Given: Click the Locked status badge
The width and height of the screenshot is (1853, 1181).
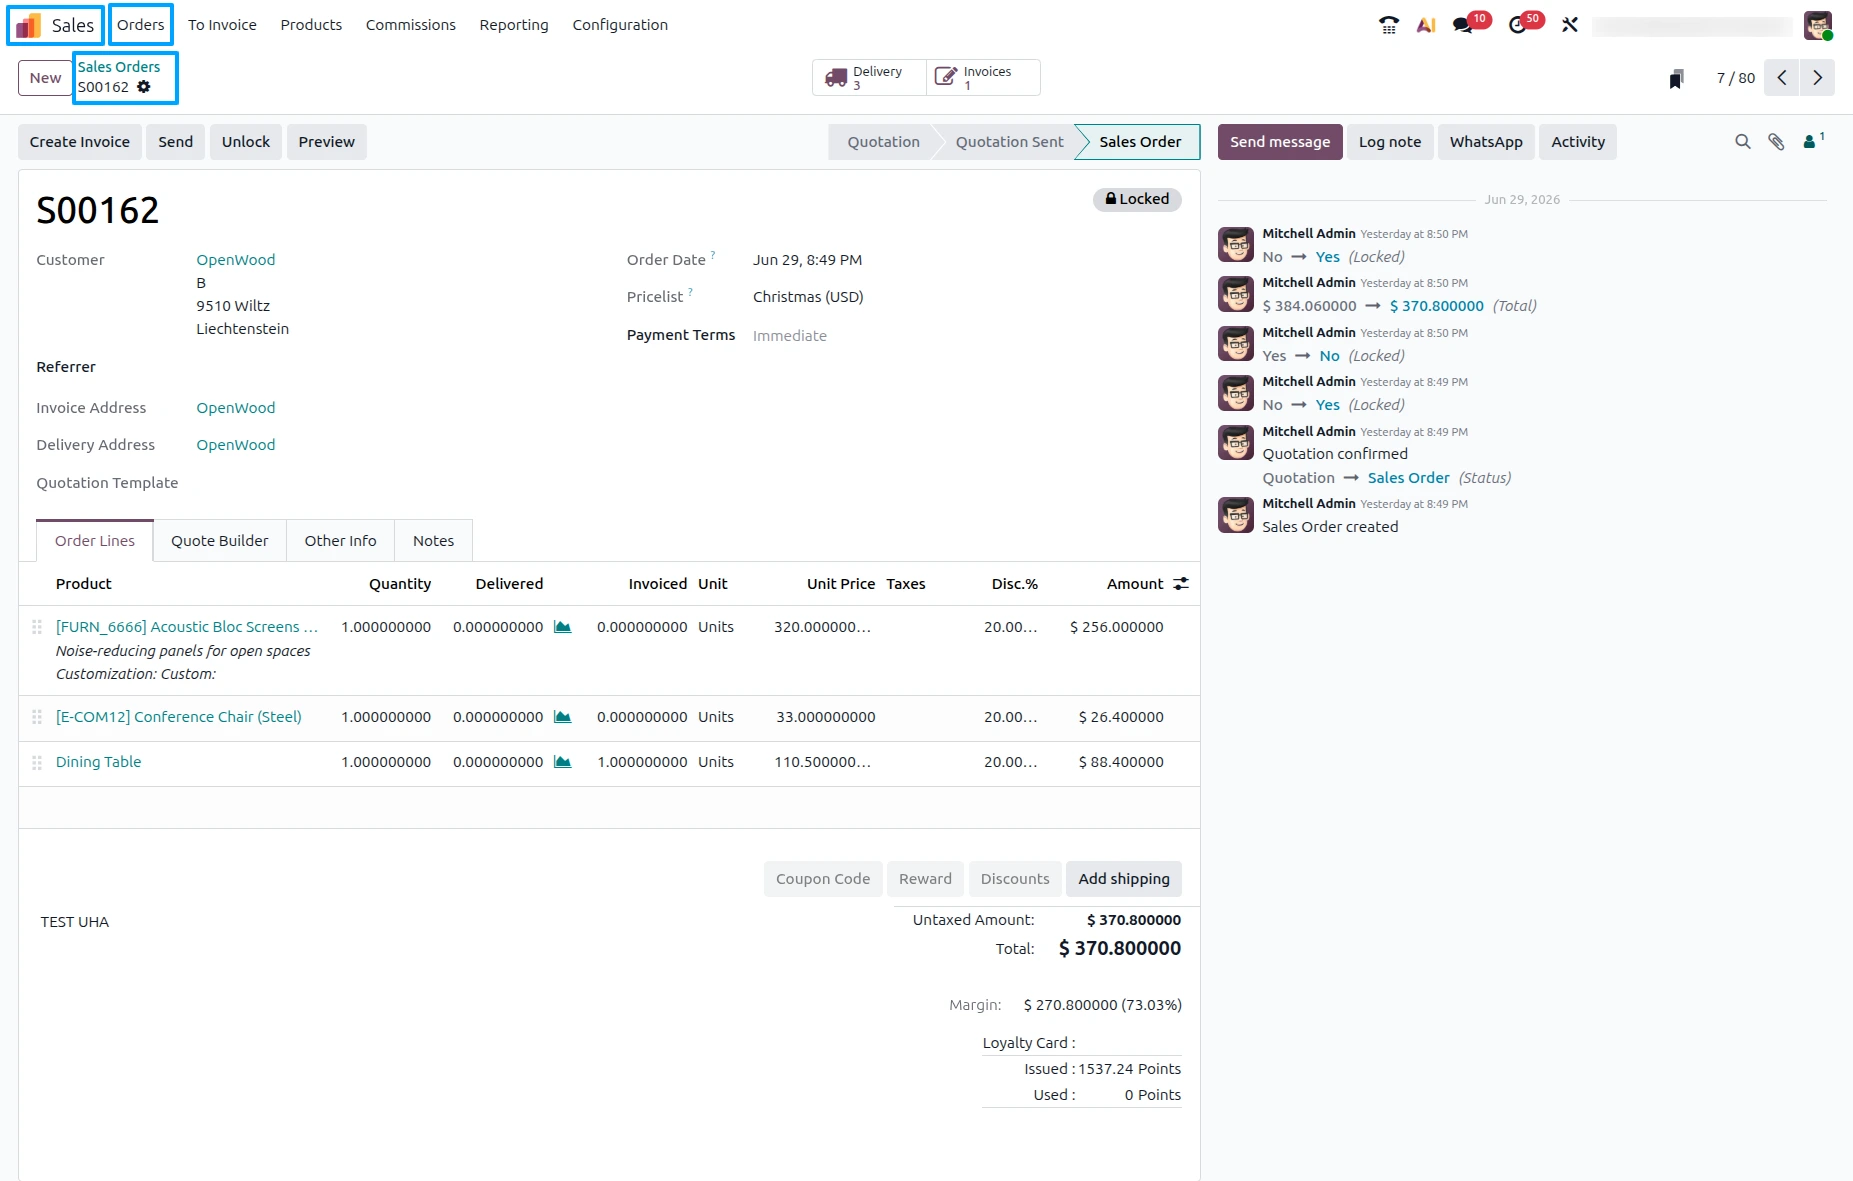Looking at the screenshot, I should [1137, 199].
